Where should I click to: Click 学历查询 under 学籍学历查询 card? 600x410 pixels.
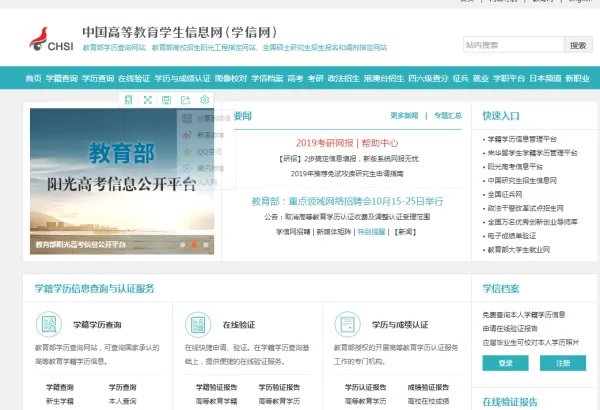[x=122, y=387]
